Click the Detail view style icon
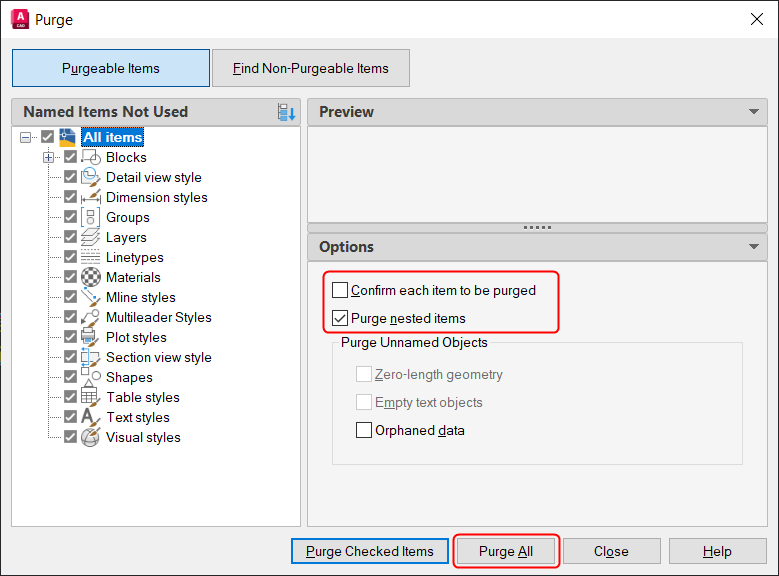The width and height of the screenshot is (779, 576). [x=90, y=177]
